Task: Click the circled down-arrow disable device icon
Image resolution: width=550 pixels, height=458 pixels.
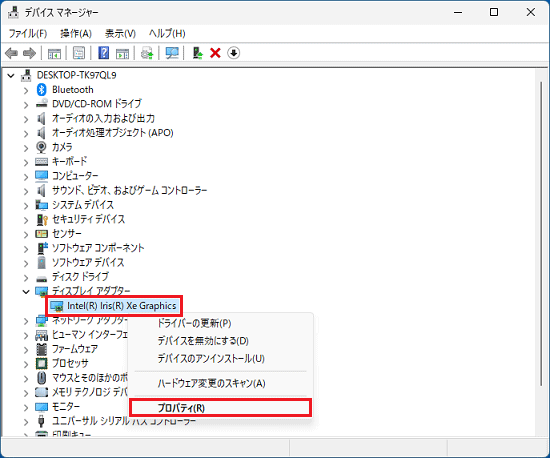Action: (x=234, y=53)
